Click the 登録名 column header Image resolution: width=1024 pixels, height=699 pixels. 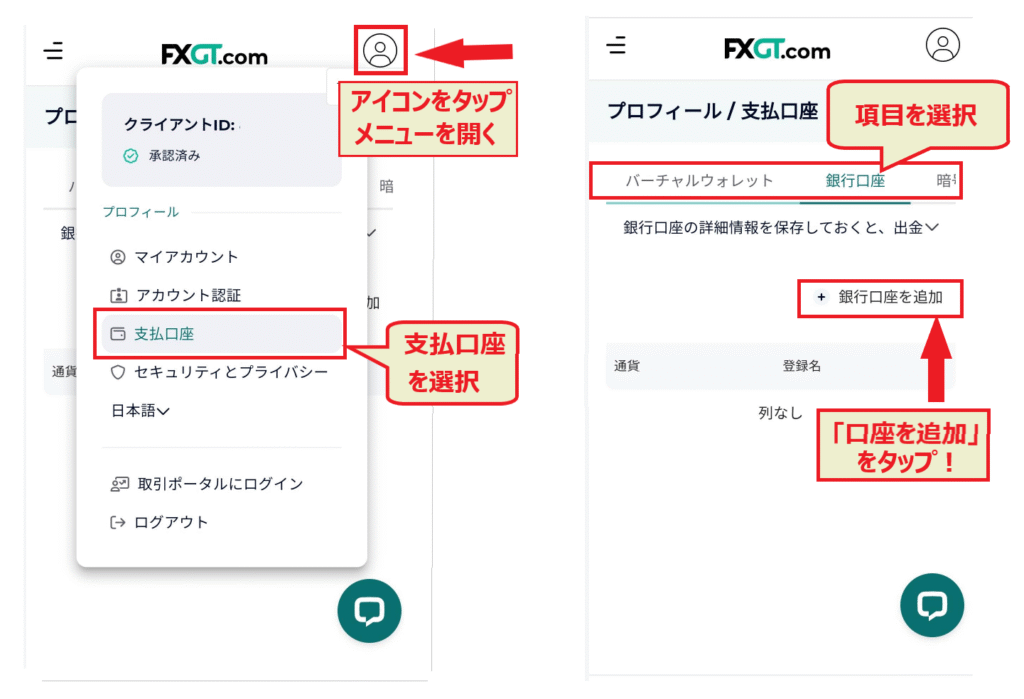pos(801,366)
